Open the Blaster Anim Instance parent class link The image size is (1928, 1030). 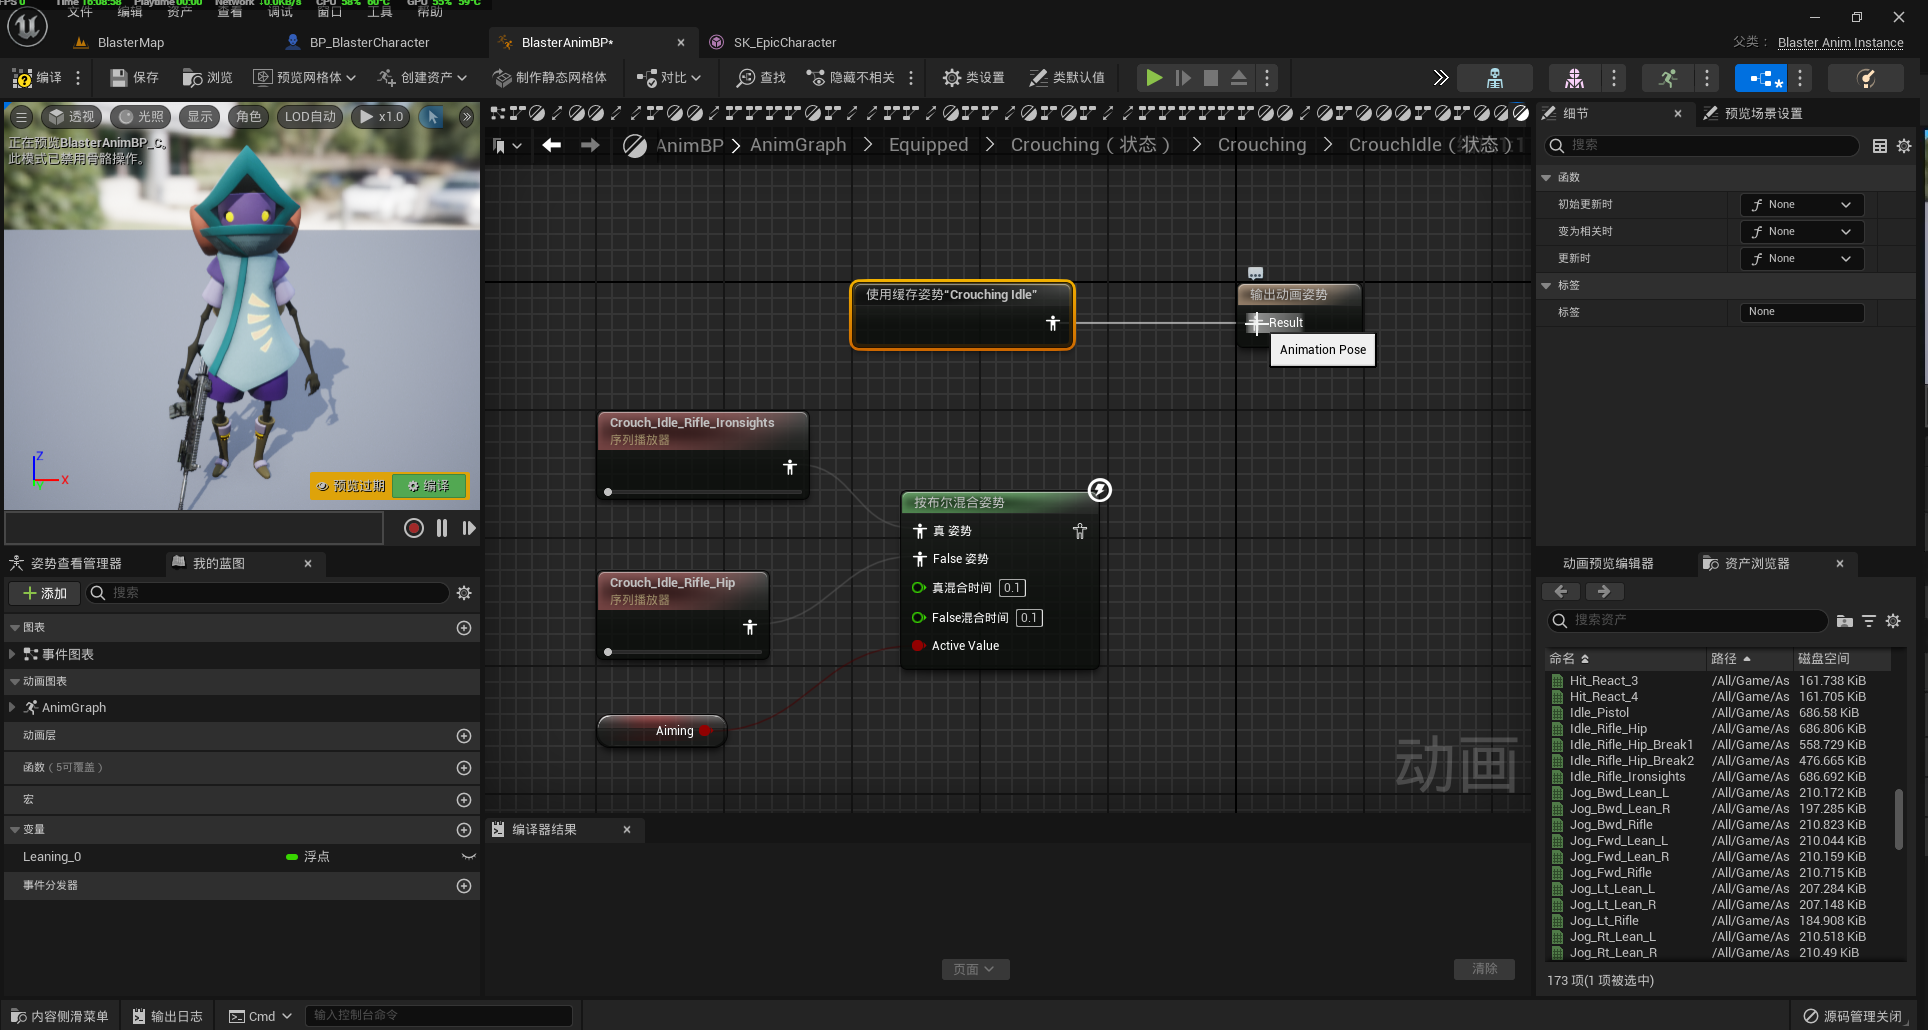(1840, 43)
